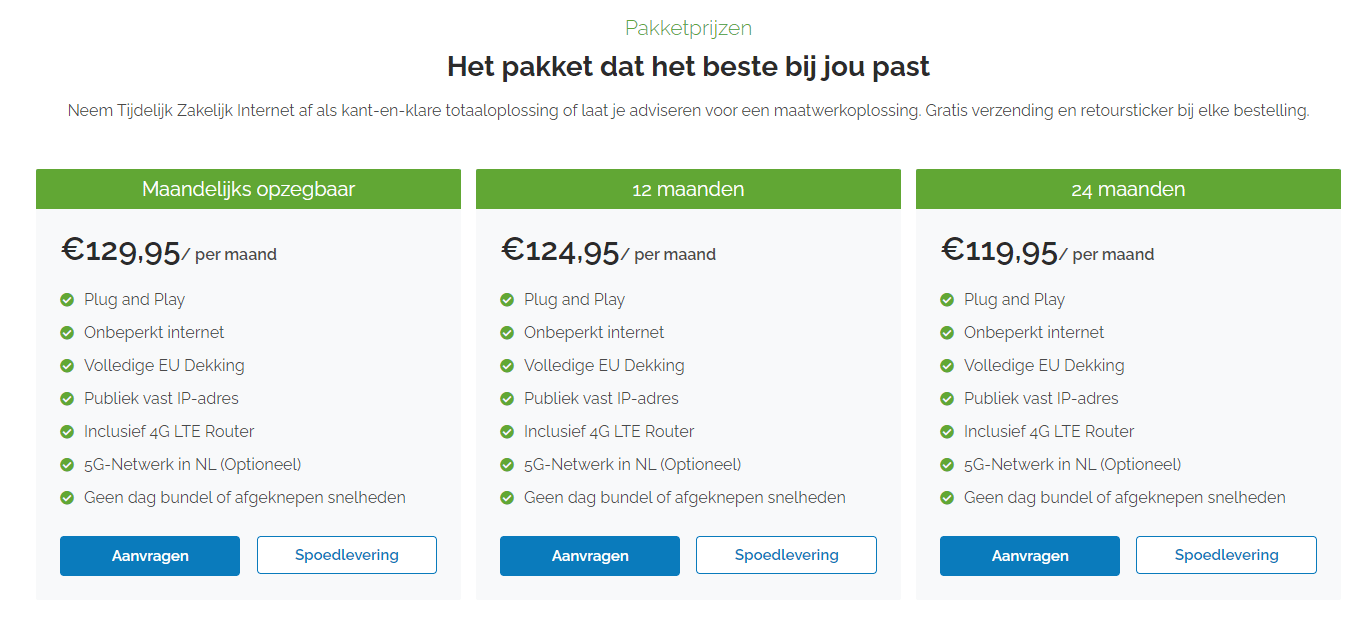Request the 12 maanden package via Aanvragen

pyautogui.click(x=590, y=556)
